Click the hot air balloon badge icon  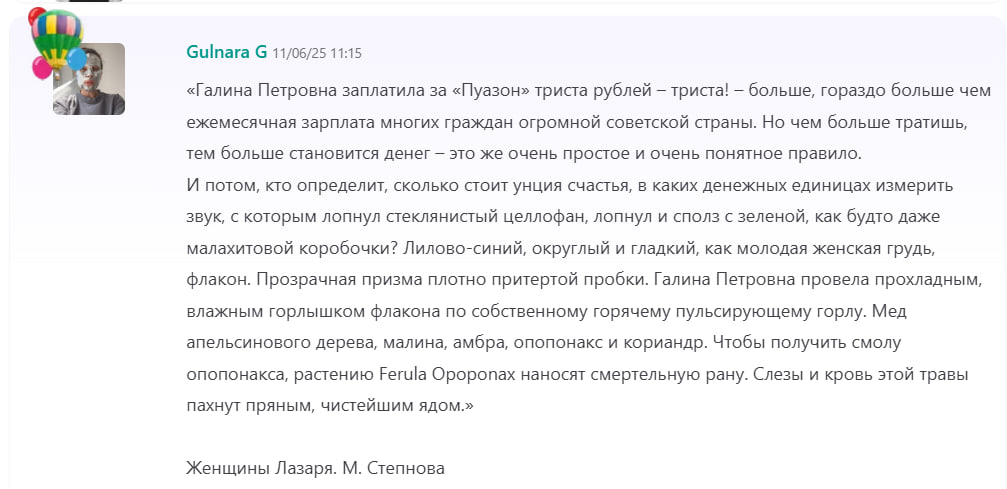pos(57,35)
